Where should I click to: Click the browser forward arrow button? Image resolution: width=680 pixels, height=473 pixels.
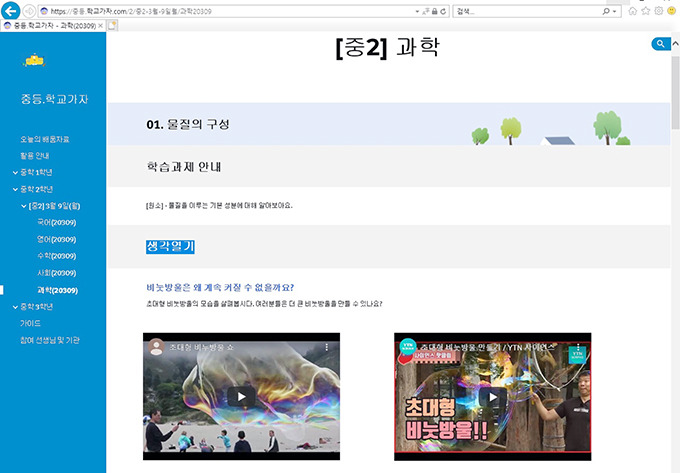tap(29, 11)
